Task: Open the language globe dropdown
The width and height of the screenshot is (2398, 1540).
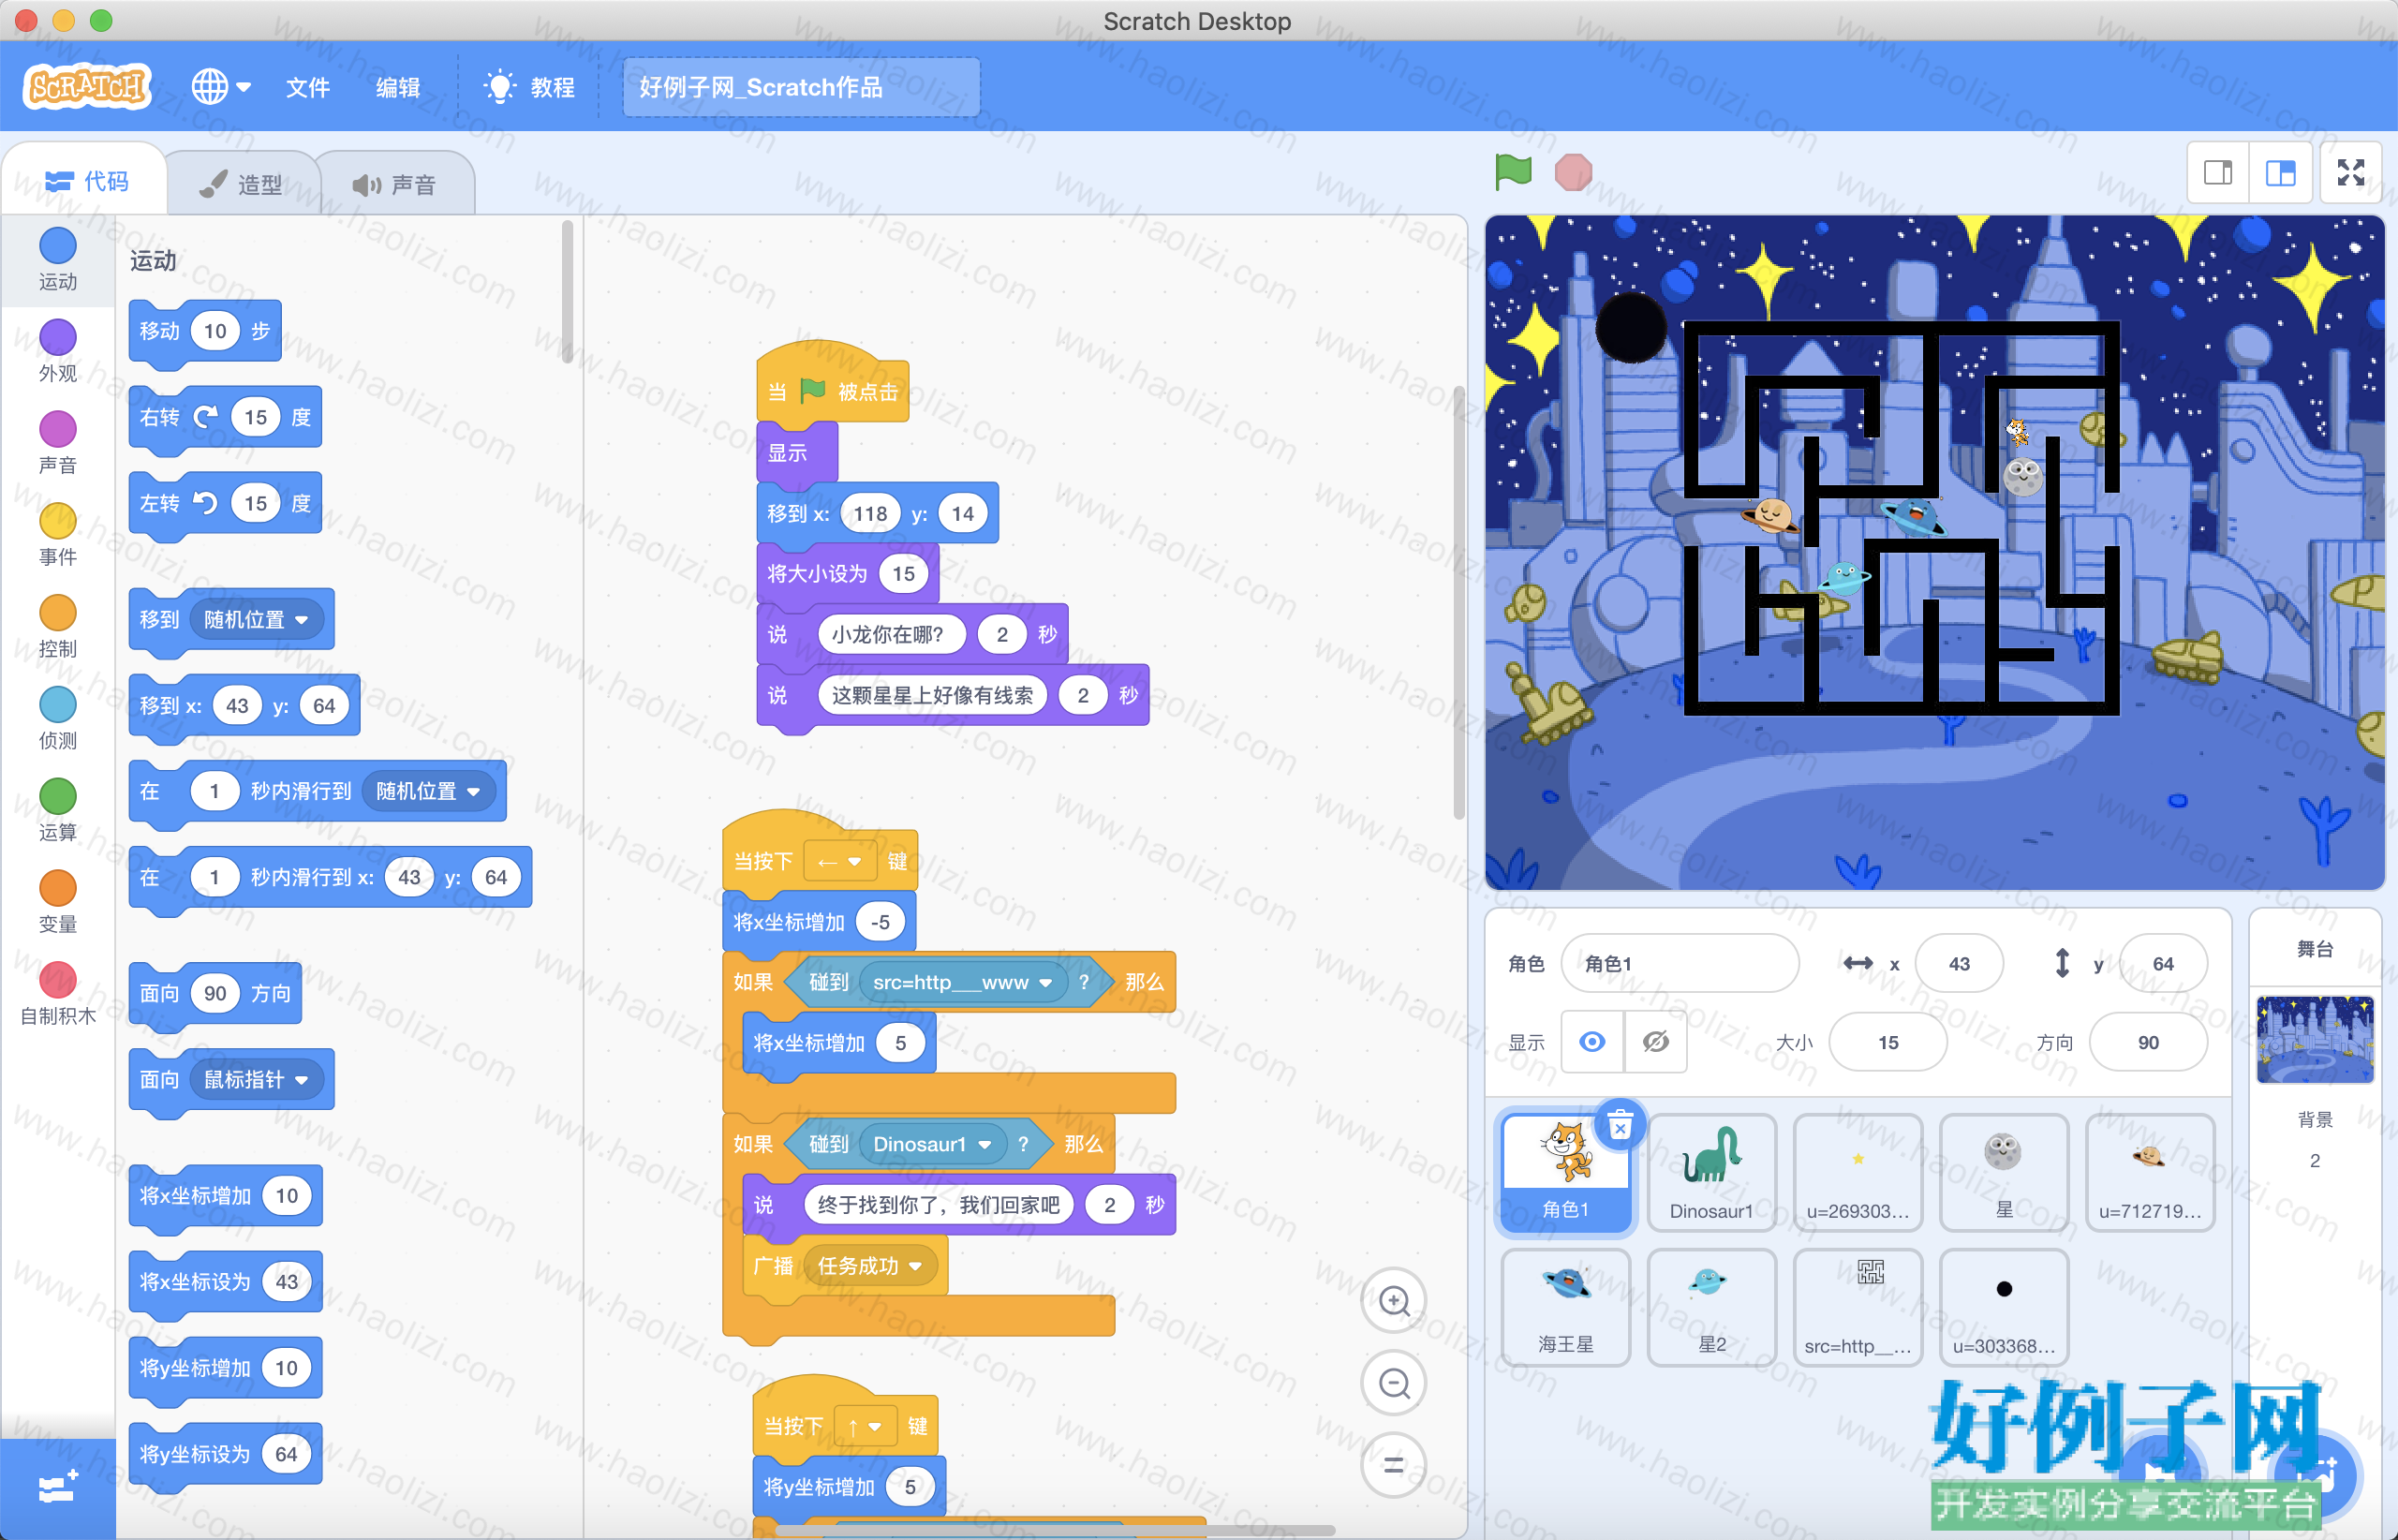Action: point(221,87)
